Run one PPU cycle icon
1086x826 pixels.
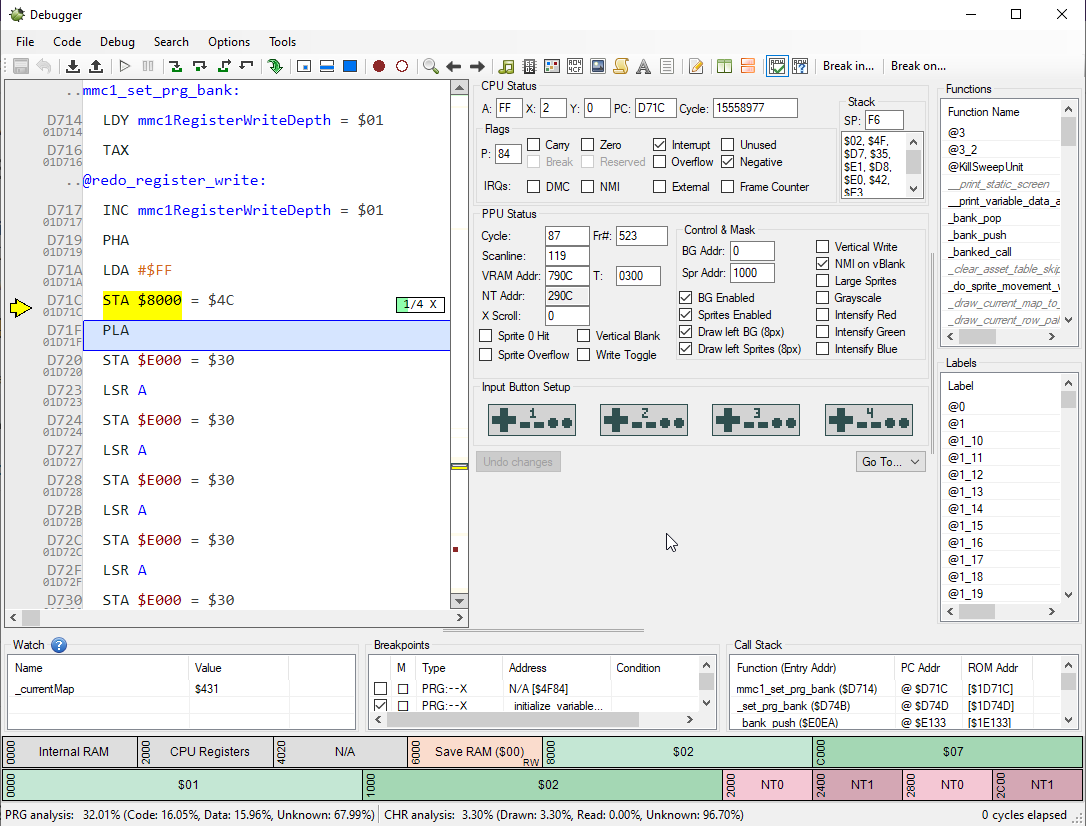(x=303, y=66)
